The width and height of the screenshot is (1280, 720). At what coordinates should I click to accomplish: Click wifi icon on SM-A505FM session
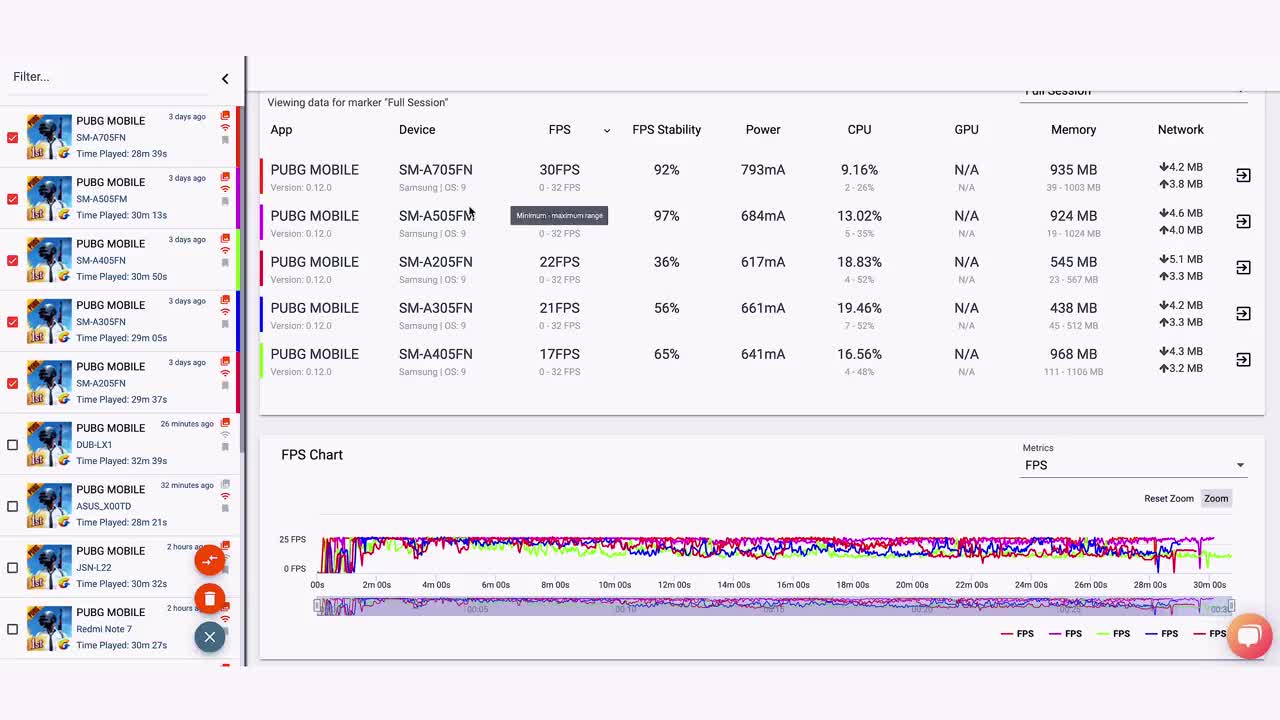[225, 189]
